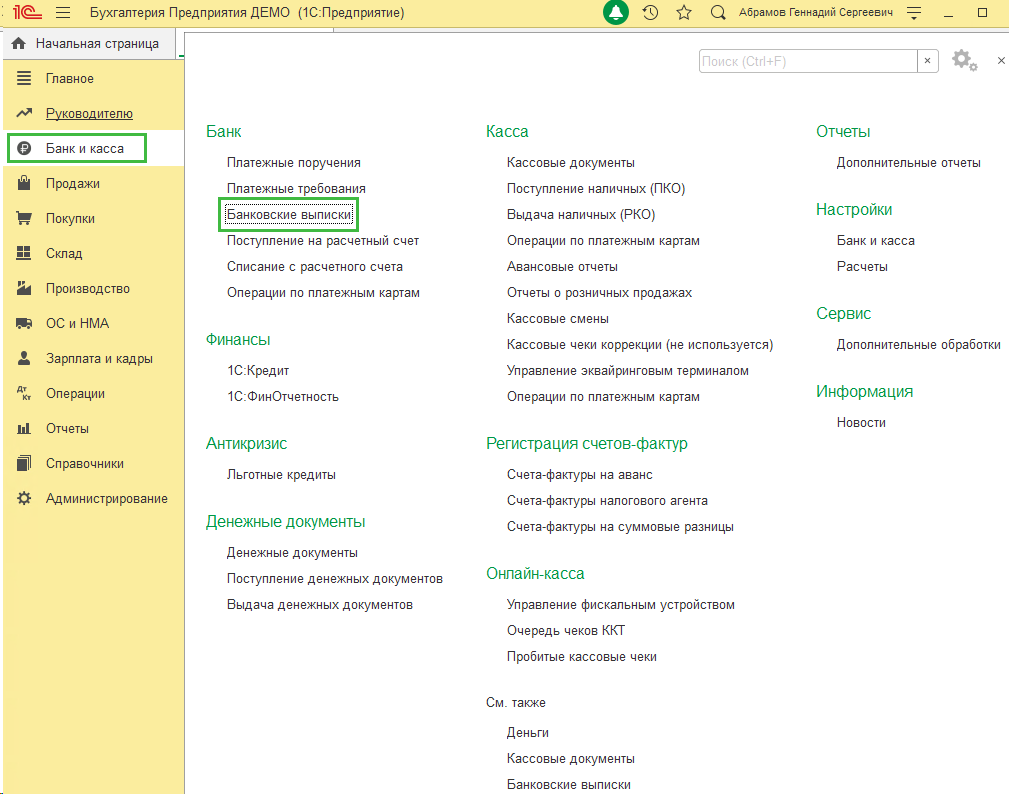Open 1С:ФинОтчетность link
Viewport: 1009px width, 794px height.
pyautogui.click(x=282, y=396)
